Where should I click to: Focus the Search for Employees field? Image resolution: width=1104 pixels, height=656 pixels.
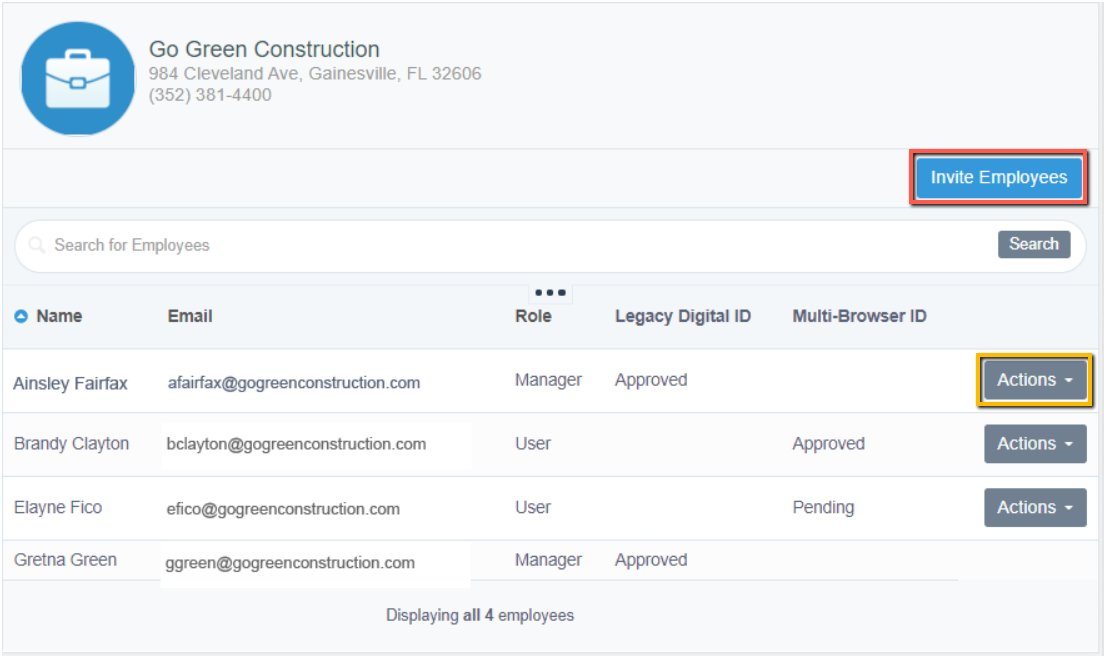(500, 245)
